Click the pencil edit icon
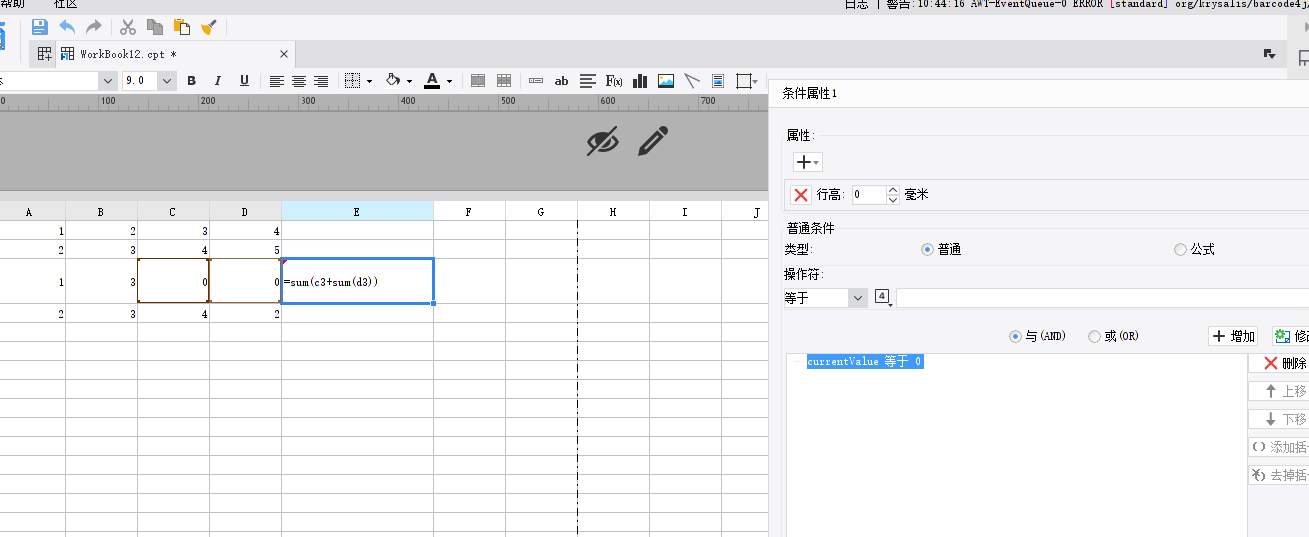Image resolution: width=1309 pixels, height=537 pixels. (652, 142)
